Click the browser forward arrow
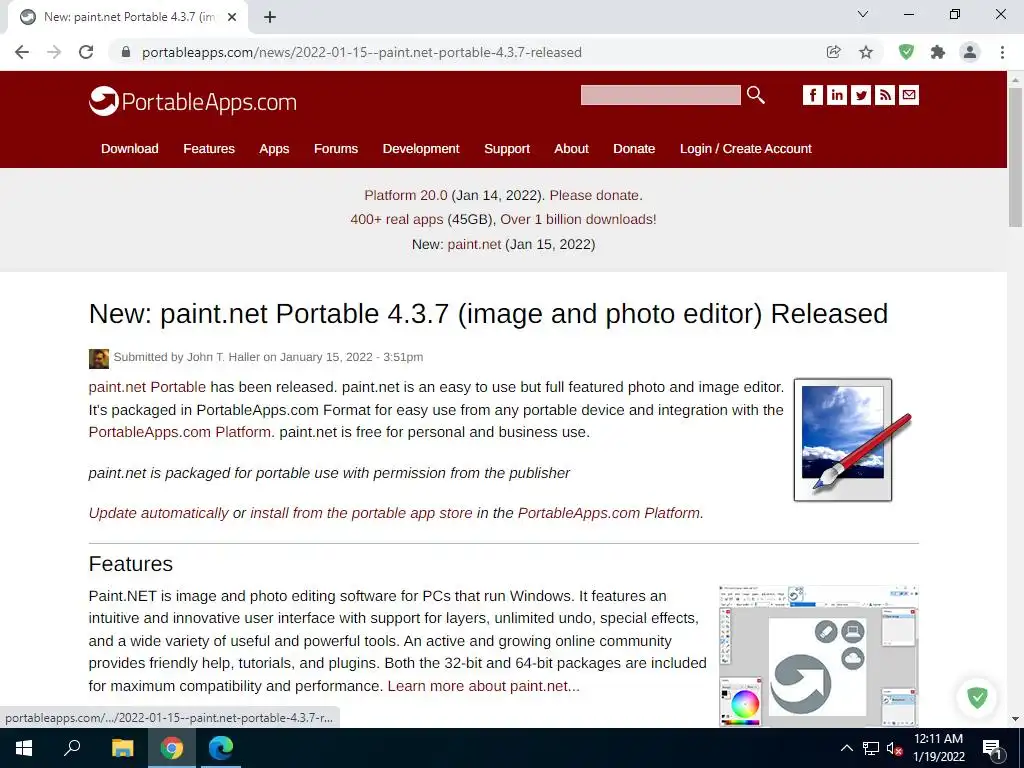The image size is (1024, 768). click(x=54, y=52)
